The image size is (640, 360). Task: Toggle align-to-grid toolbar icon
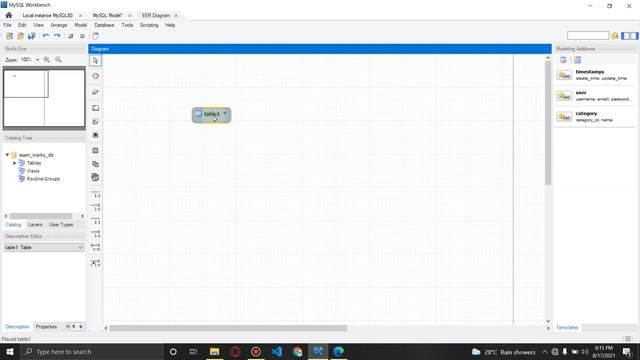(82, 36)
